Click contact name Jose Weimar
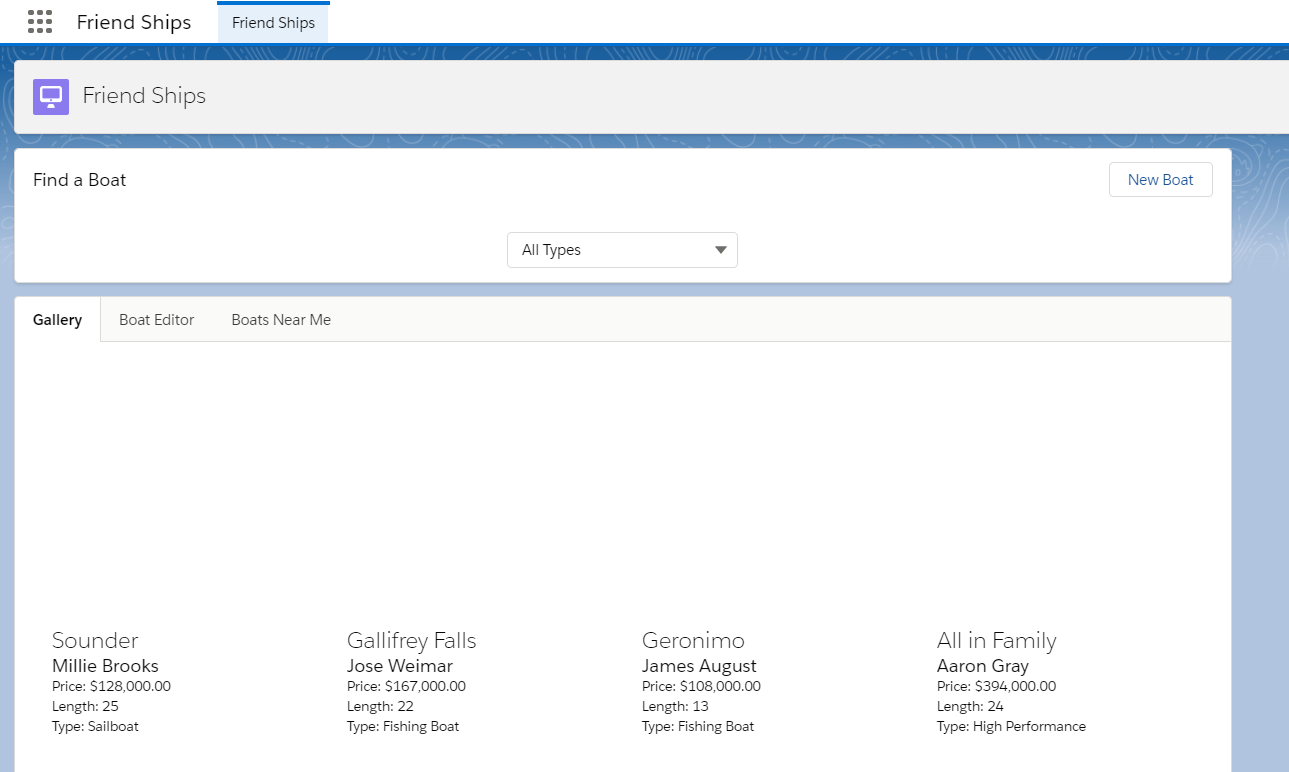Viewport: 1289px width, 772px height. coord(400,666)
